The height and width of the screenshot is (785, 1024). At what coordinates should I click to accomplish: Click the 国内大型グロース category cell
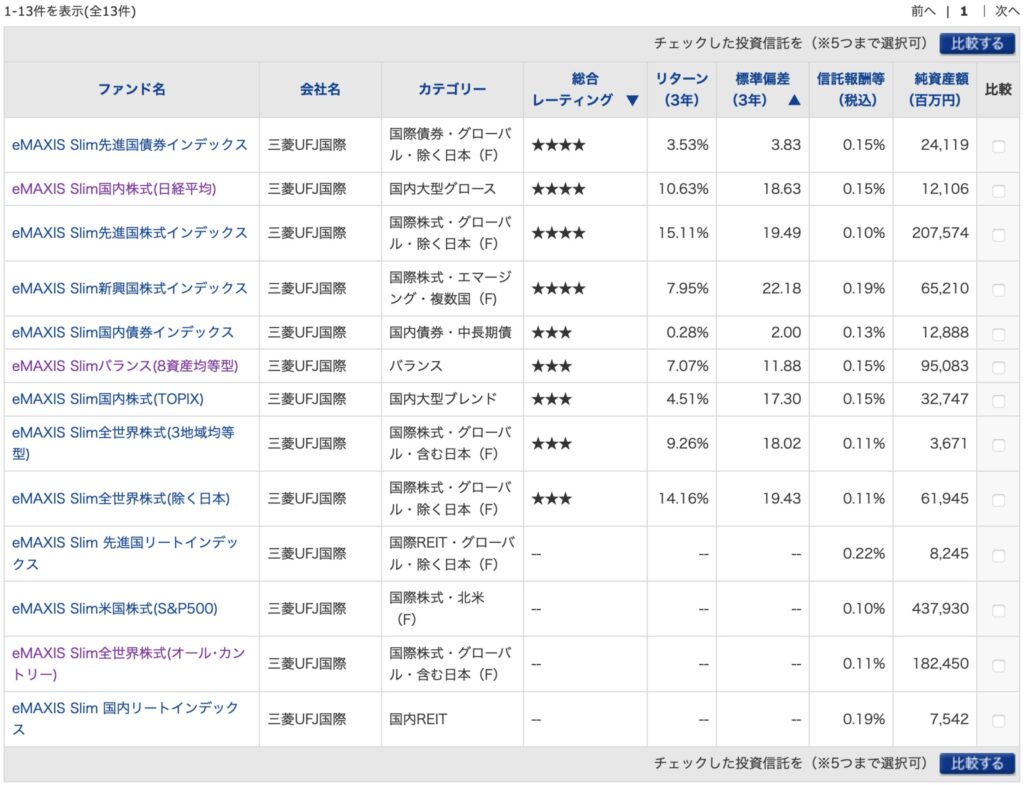point(442,189)
